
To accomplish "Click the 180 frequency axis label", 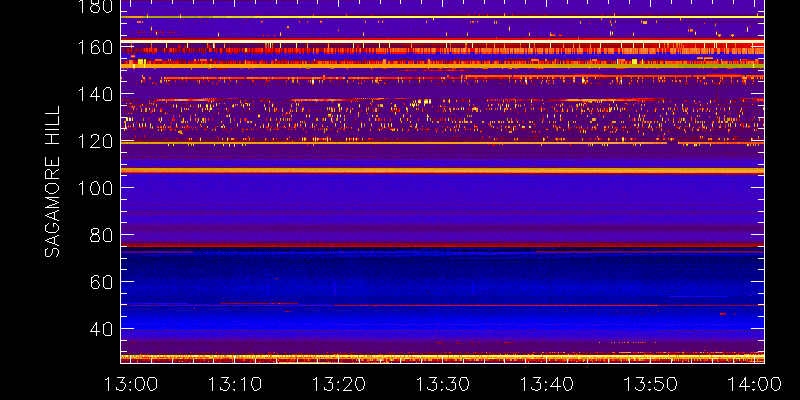I will pos(95,5).
